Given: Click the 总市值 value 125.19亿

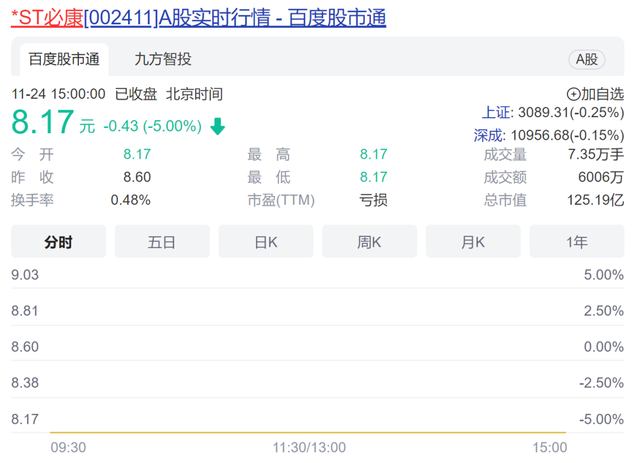Looking at the screenshot, I should tap(596, 200).
